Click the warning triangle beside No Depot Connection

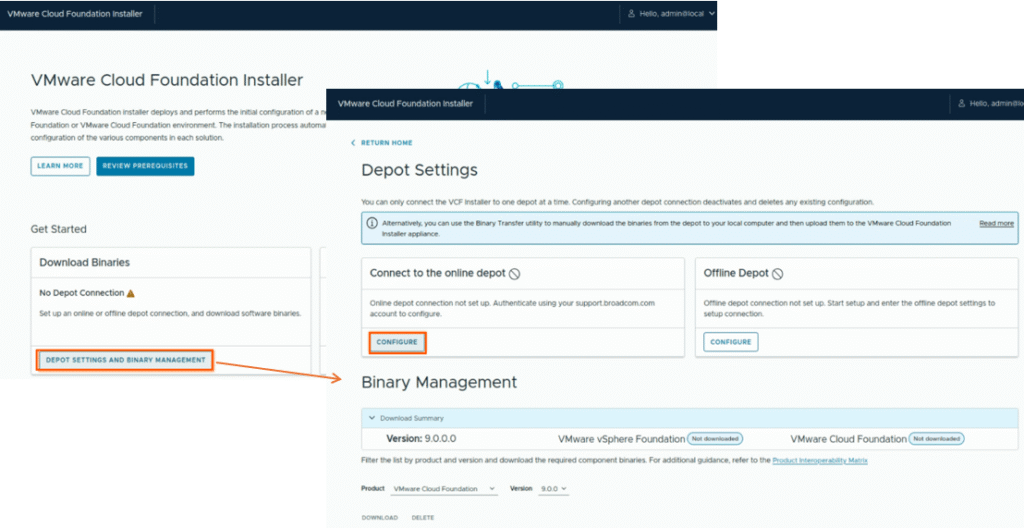click(x=131, y=293)
